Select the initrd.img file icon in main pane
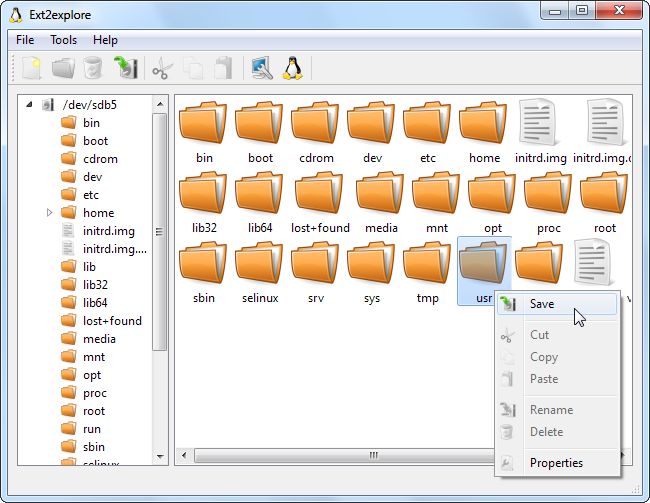 pos(538,122)
